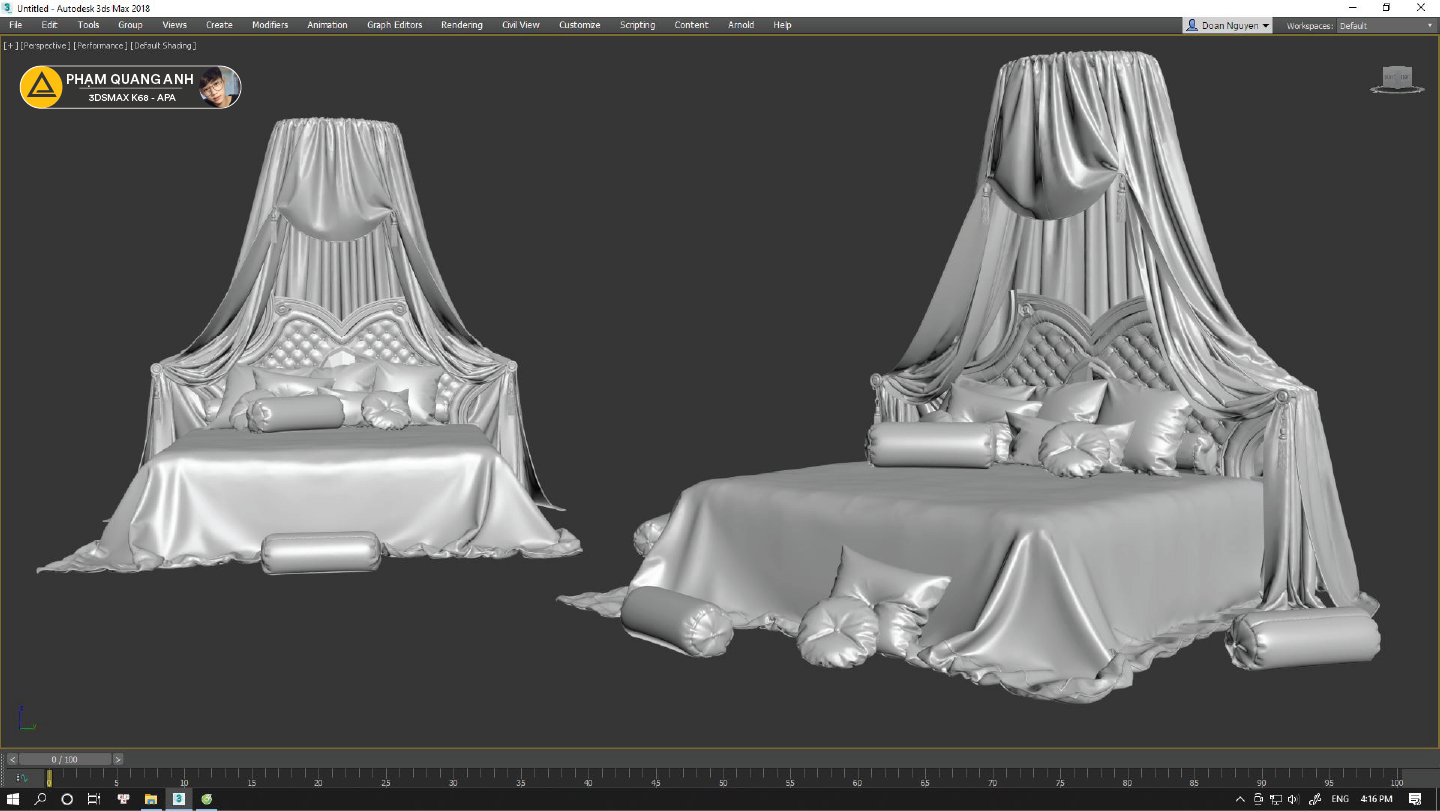Open the Modifiers menu

coord(270,25)
